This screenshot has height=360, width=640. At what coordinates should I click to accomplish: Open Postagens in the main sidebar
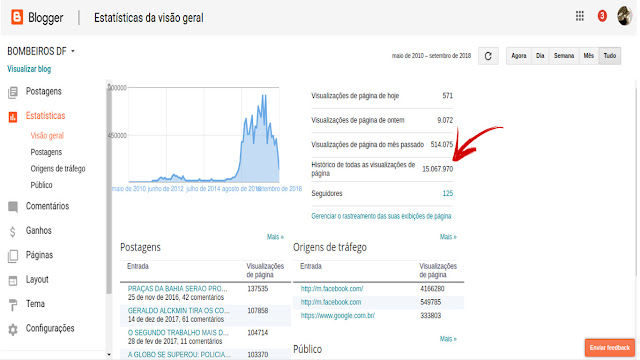pos(44,91)
